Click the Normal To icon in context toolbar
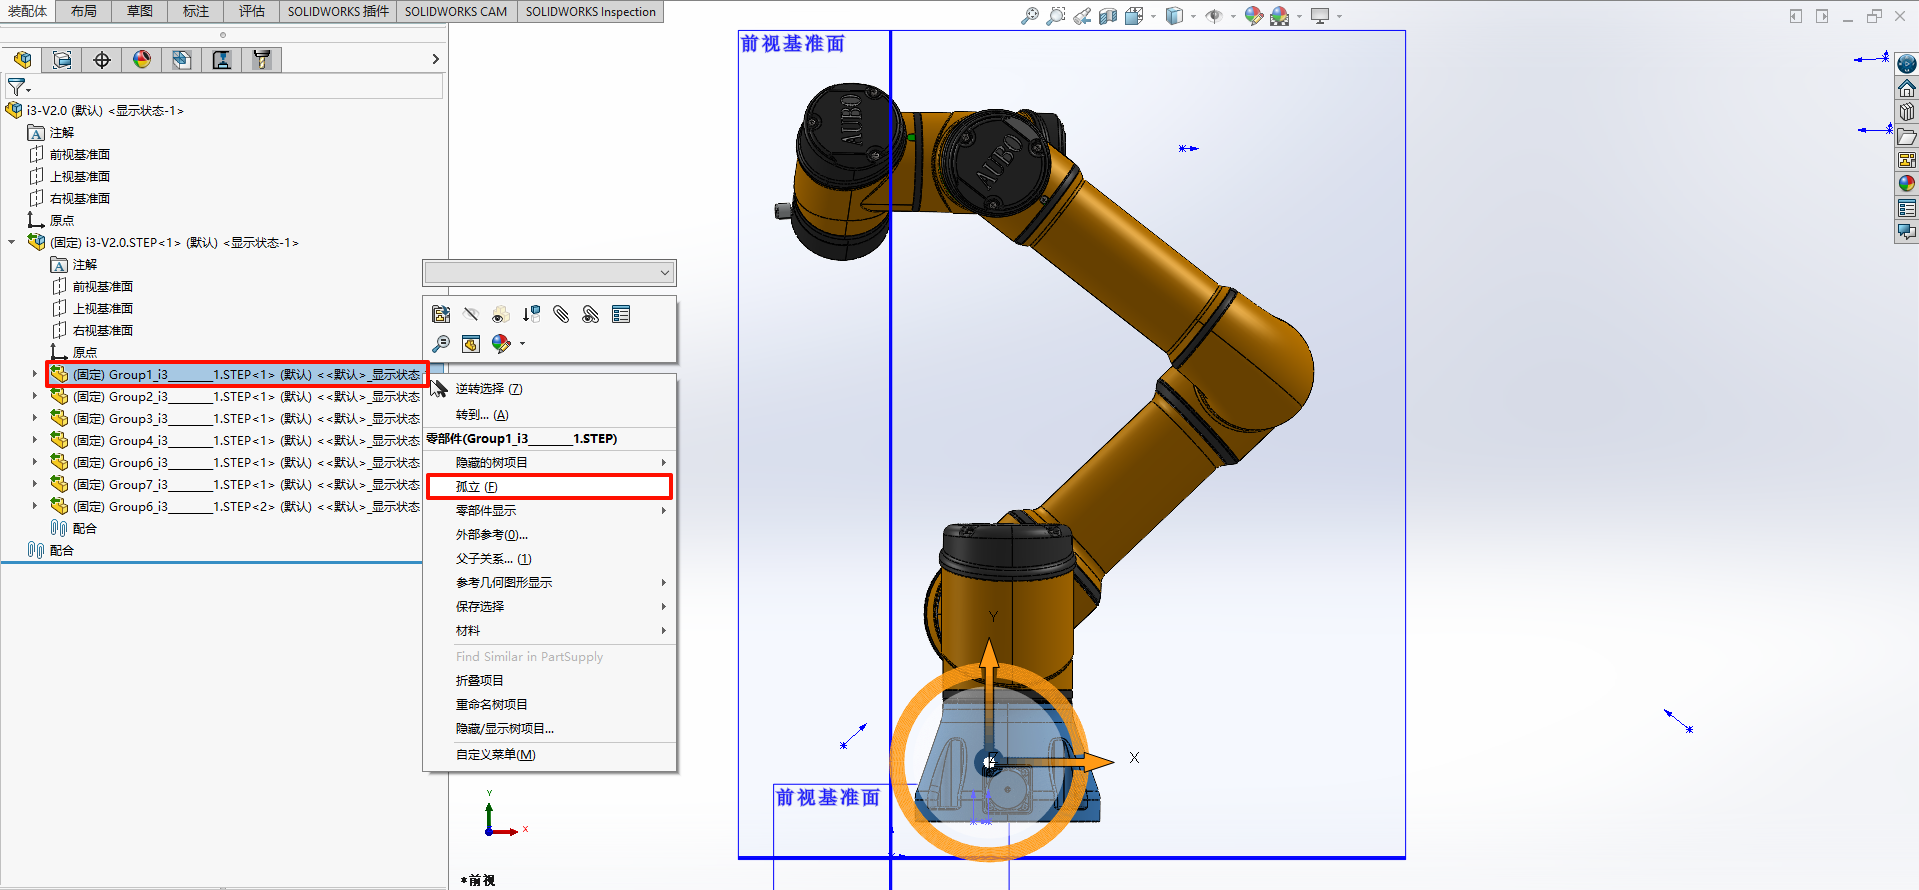 click(471, 344)
